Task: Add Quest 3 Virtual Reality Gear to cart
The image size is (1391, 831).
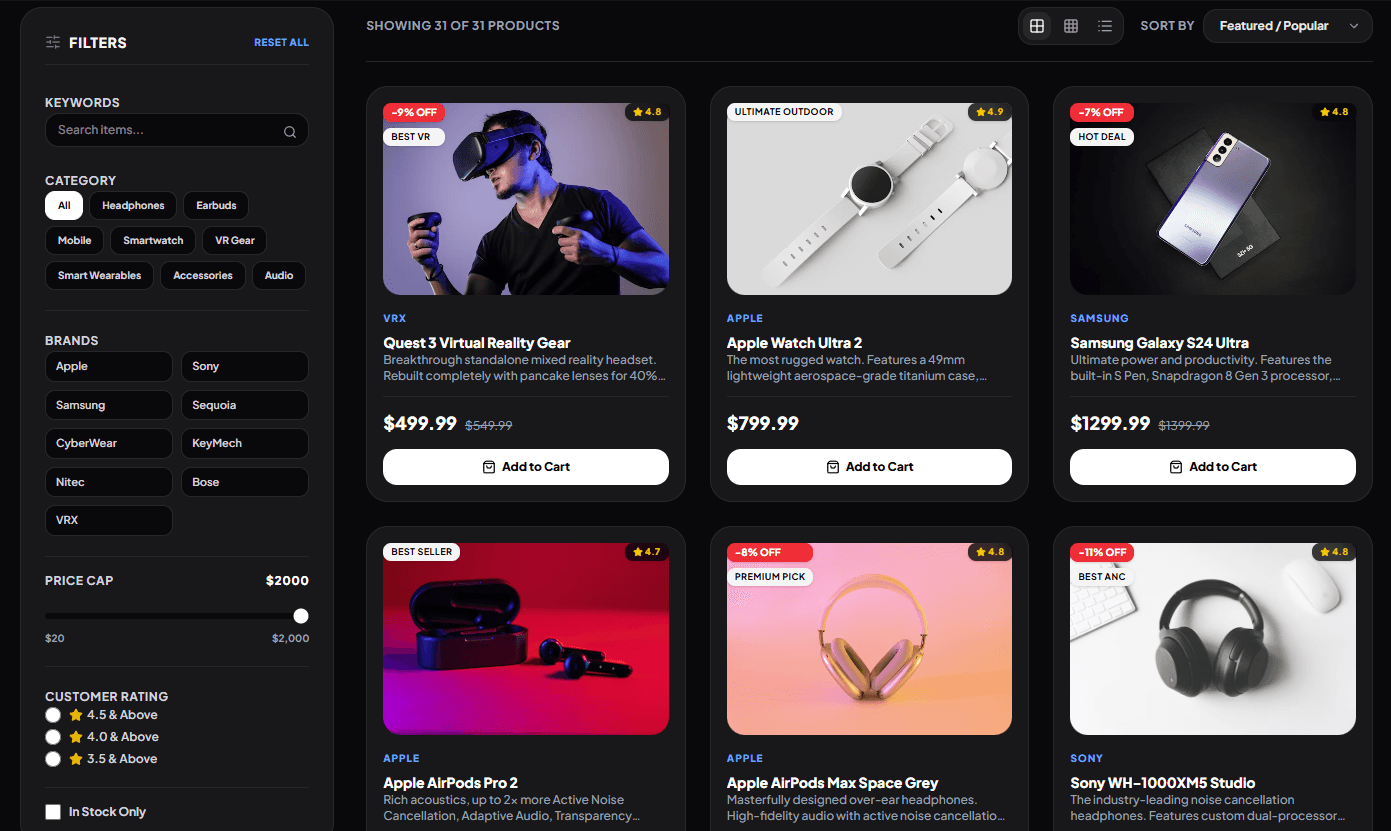Action: tap(526, 467)
